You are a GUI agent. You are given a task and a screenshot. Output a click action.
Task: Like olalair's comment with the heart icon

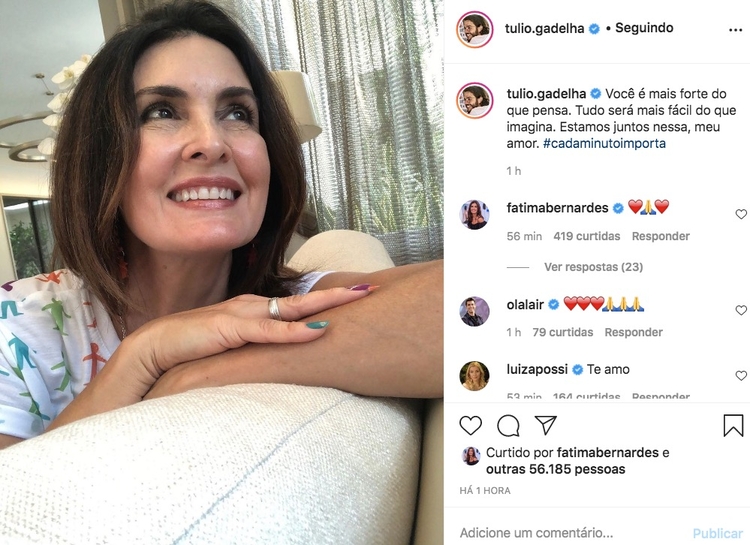741,310
